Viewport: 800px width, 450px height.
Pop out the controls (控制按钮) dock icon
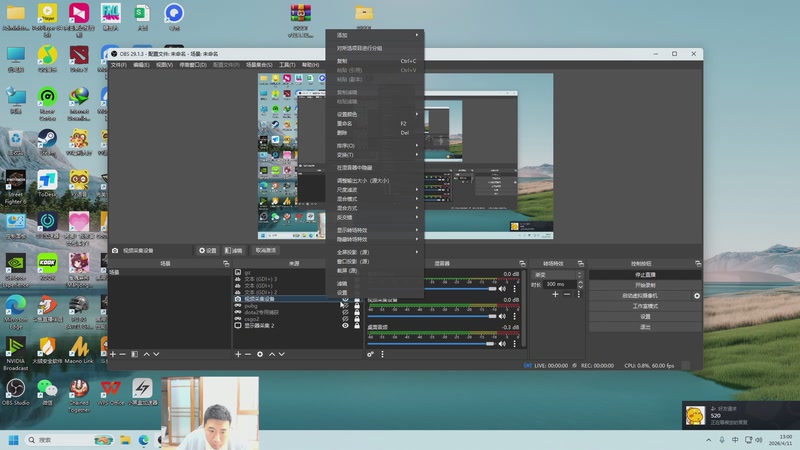click(x=698, y=264)
